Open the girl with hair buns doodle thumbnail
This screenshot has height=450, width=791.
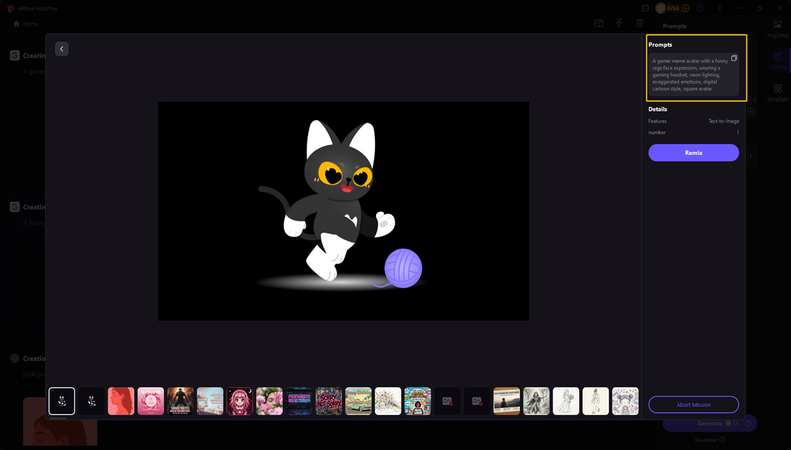click(625, 401)
